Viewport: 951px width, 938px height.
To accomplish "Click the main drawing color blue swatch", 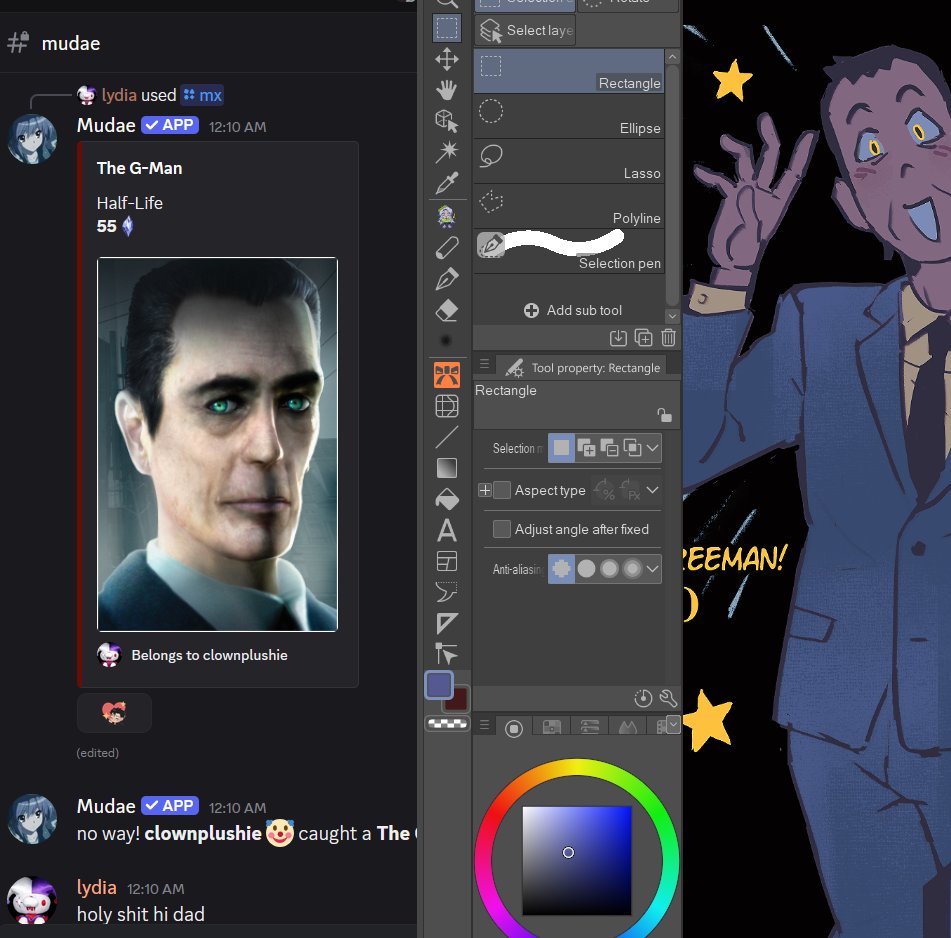I will [439, 685].
